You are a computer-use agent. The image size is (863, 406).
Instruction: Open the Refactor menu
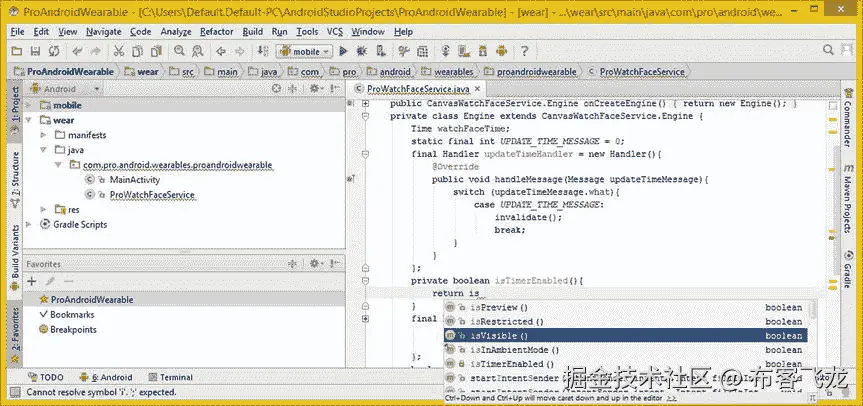tap(217, 32)
